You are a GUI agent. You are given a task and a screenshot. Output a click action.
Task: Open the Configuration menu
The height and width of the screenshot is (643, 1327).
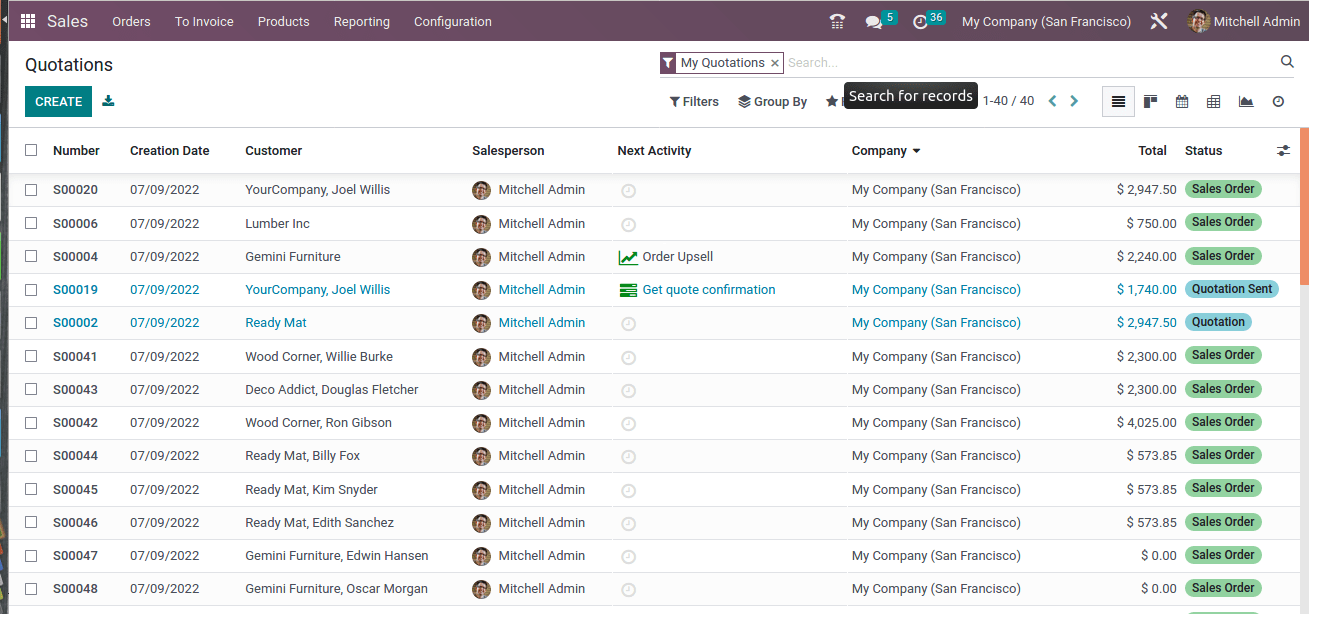[x=453, y=21]
